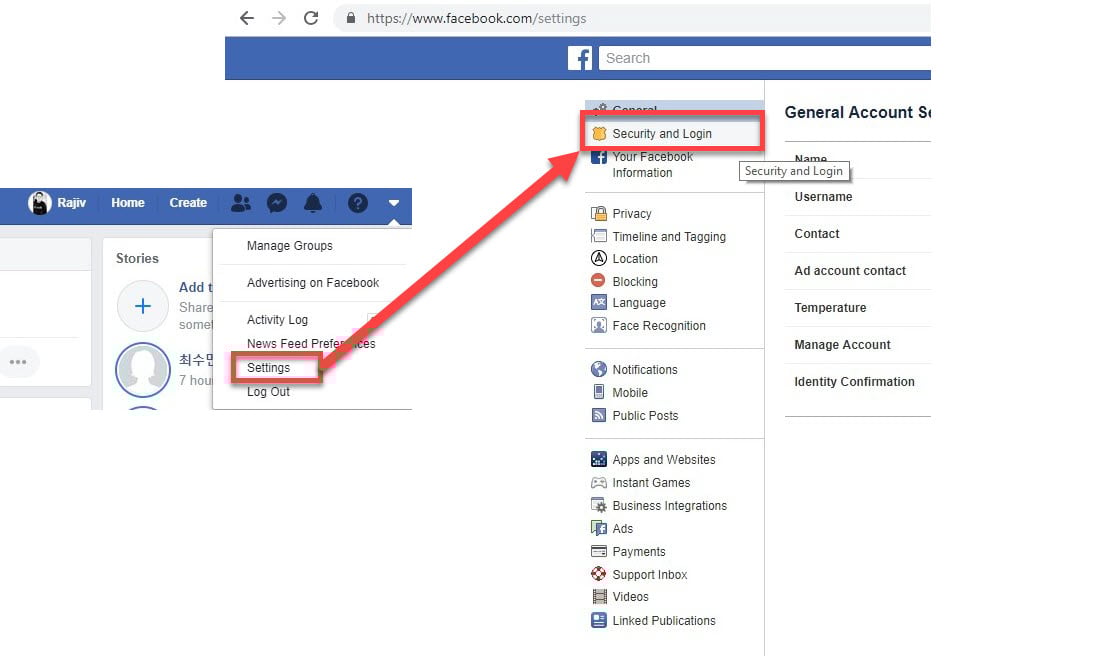This screenshot has height=656, width=1112.
Task: Open the Notifications bell icon
Action: pos(313,203)
